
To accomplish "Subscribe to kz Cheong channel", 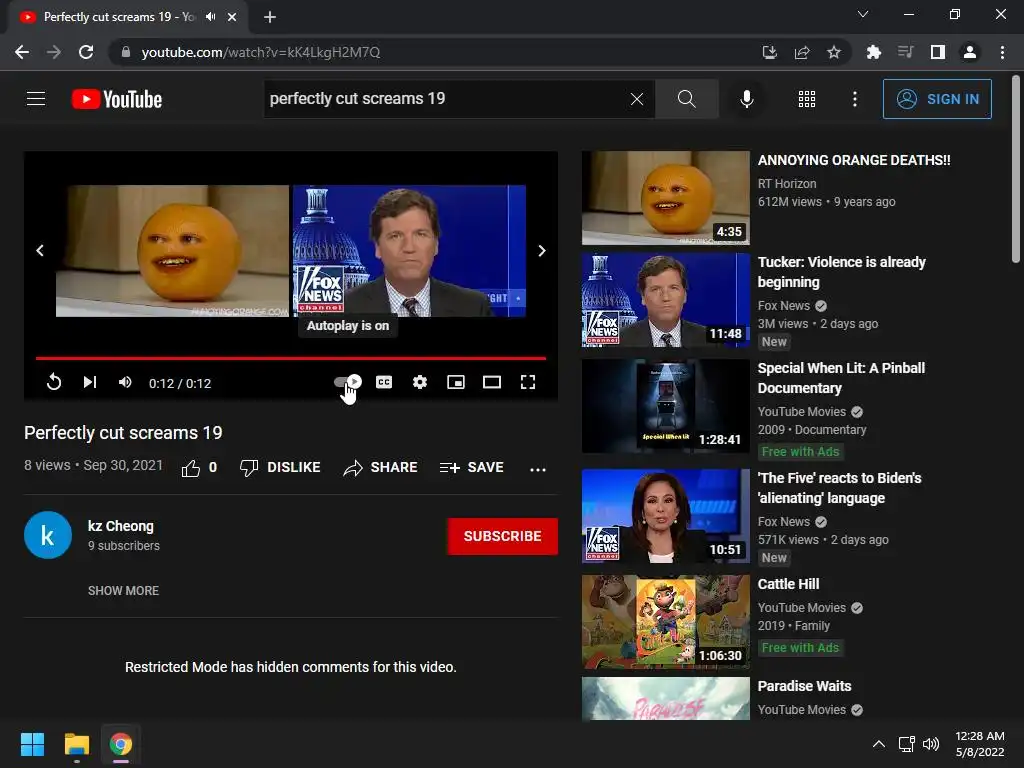I will tap(502, 536).
